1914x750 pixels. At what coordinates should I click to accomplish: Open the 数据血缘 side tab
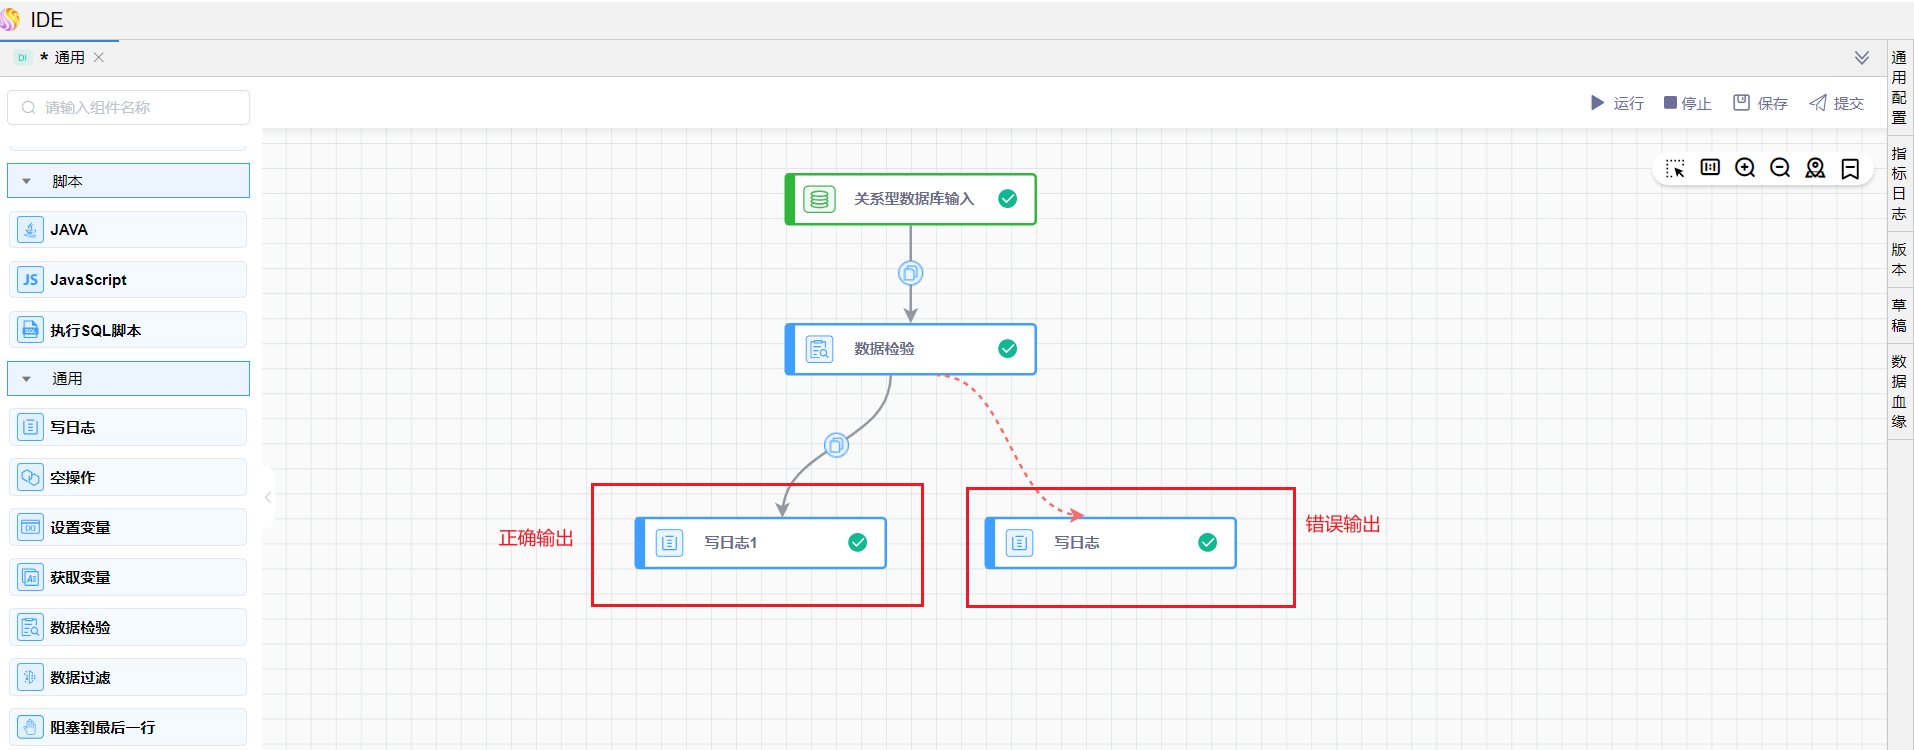coord(1899,391)
